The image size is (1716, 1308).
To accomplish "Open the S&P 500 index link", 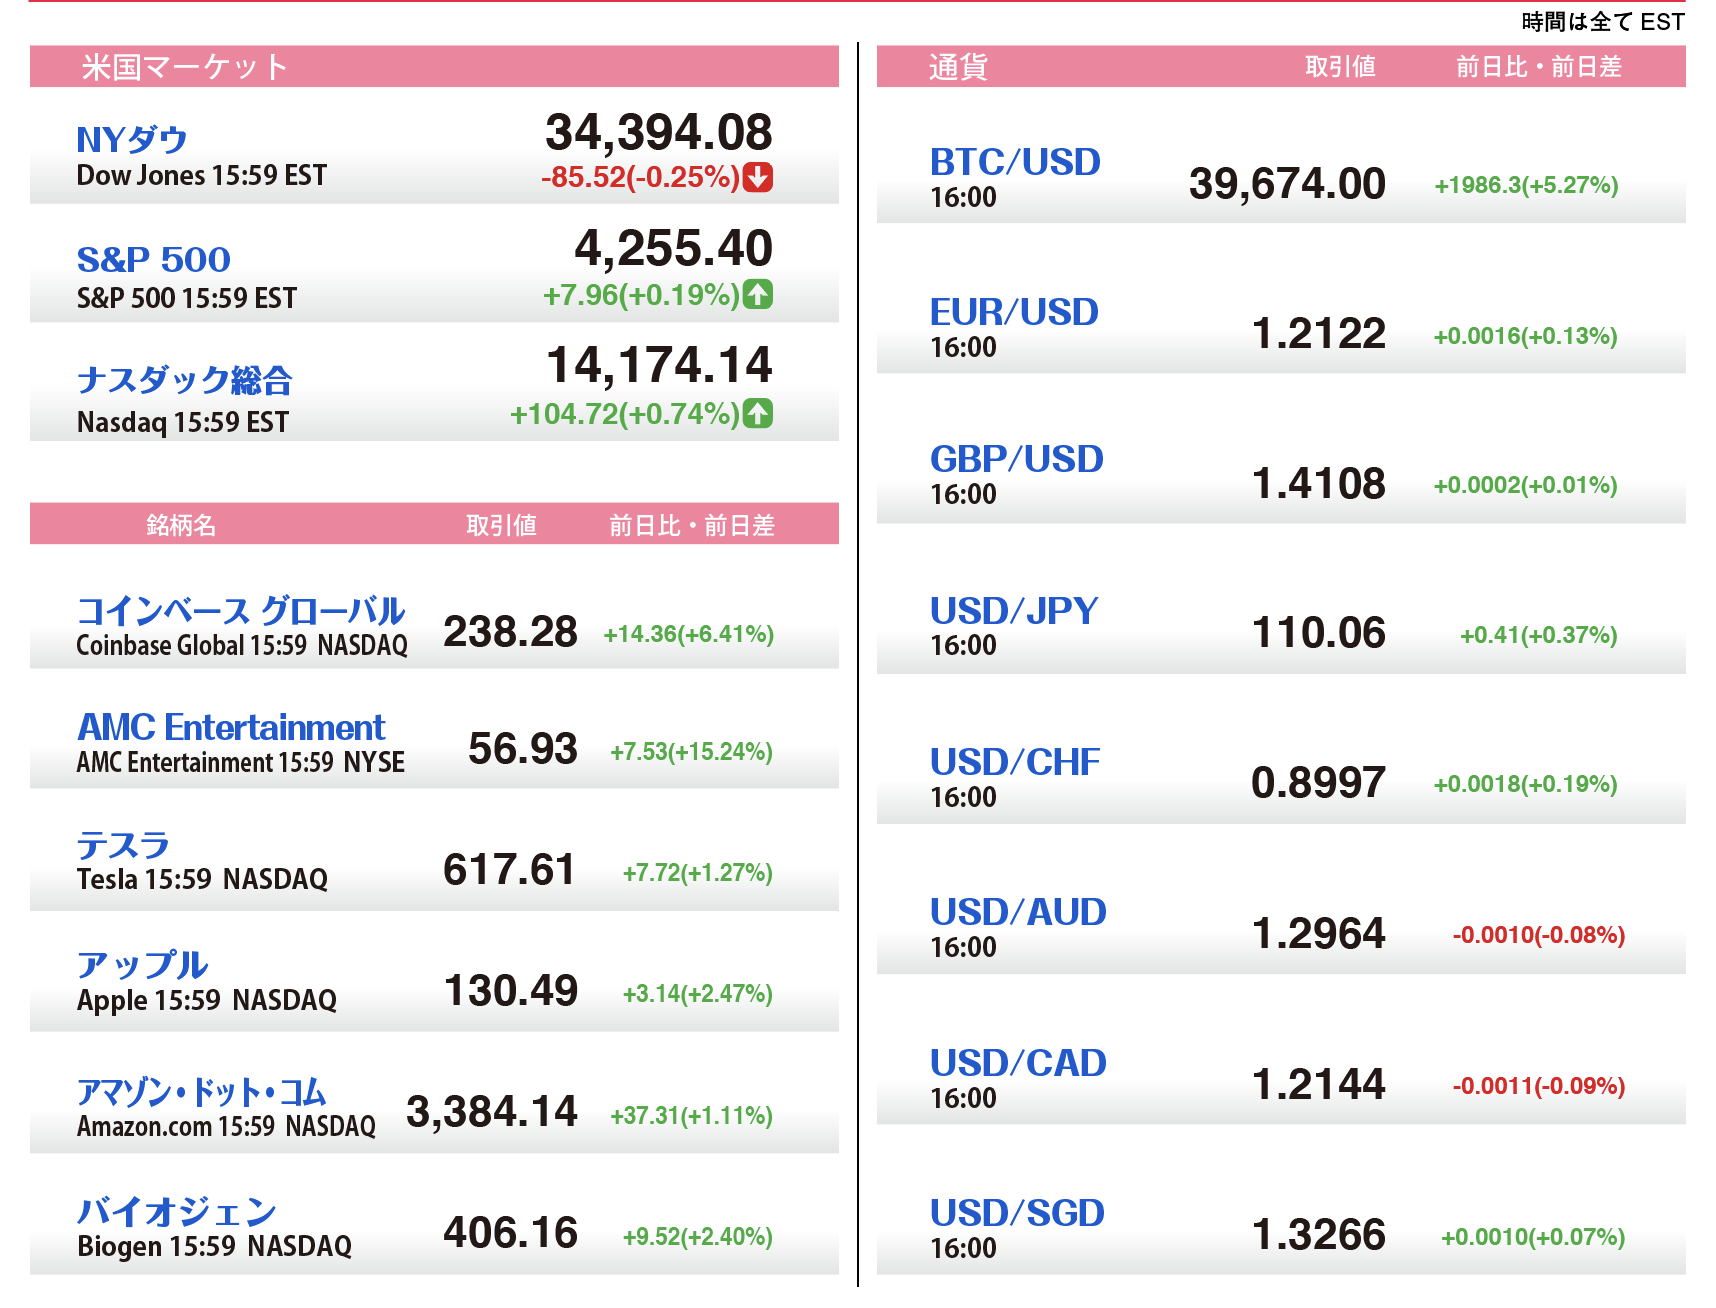I will click(153, 259).
